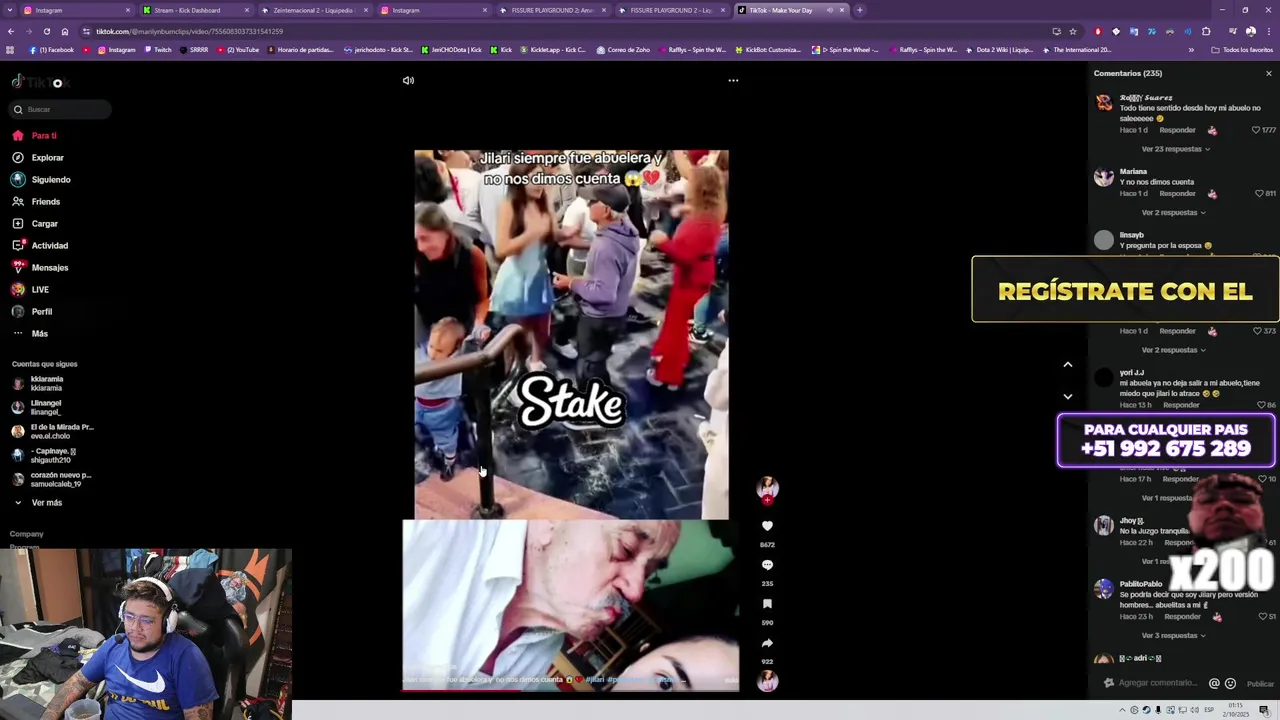Click Publicar comment button

1260,684
